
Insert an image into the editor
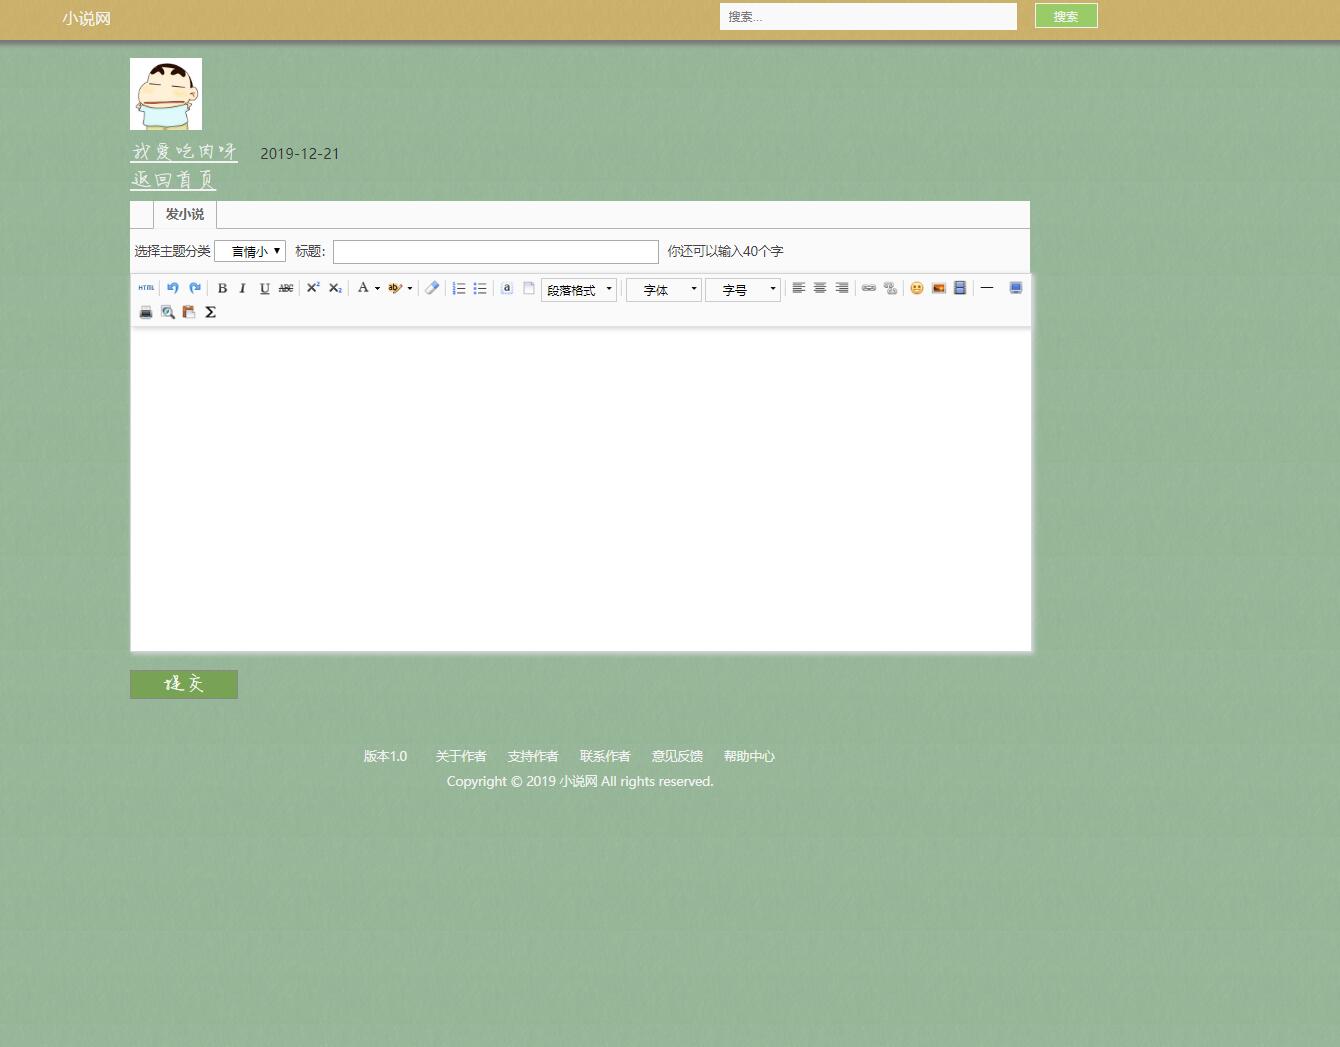[x=939, y=288]
